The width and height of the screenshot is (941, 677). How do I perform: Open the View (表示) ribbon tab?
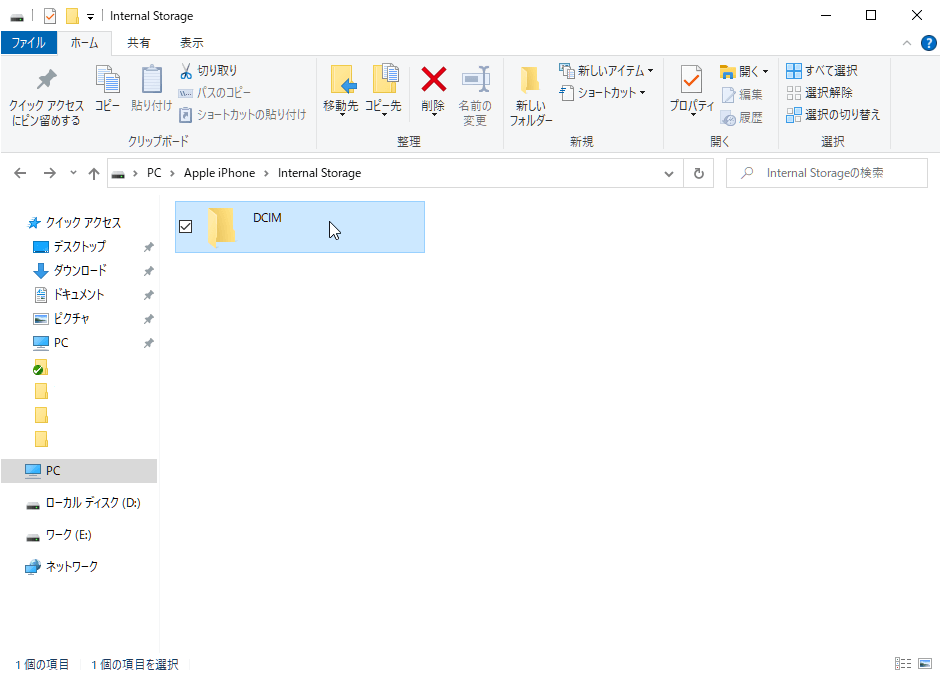point(191,43)
